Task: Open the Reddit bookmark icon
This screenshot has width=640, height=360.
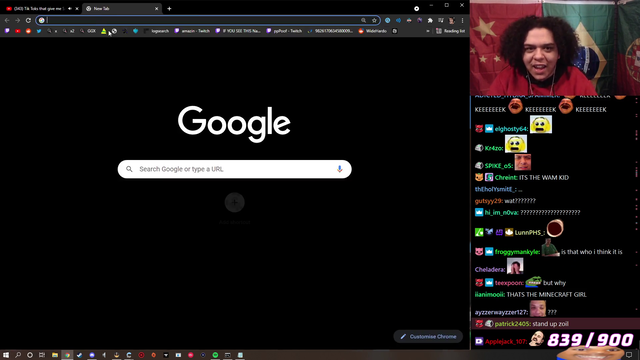Action: pyautogui.click(x=28, y=31)
